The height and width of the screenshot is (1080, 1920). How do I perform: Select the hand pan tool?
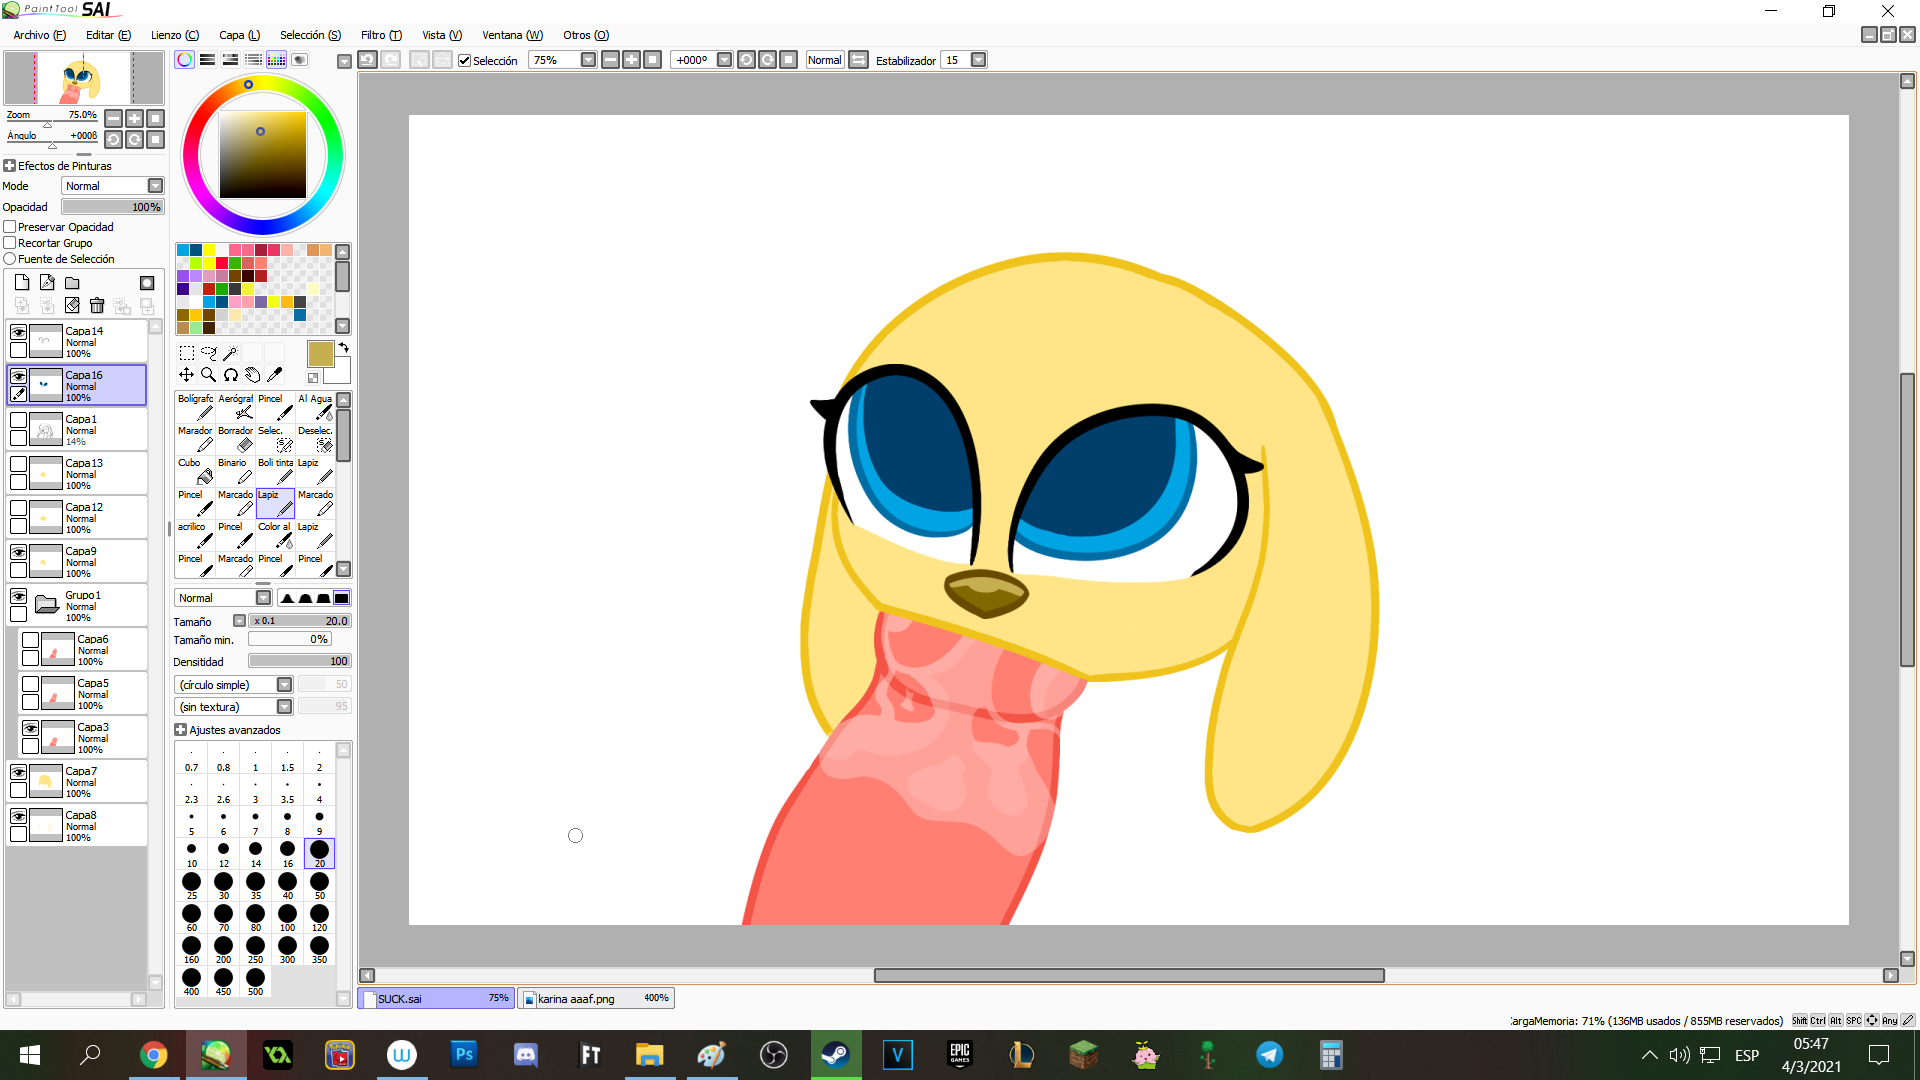253,375
